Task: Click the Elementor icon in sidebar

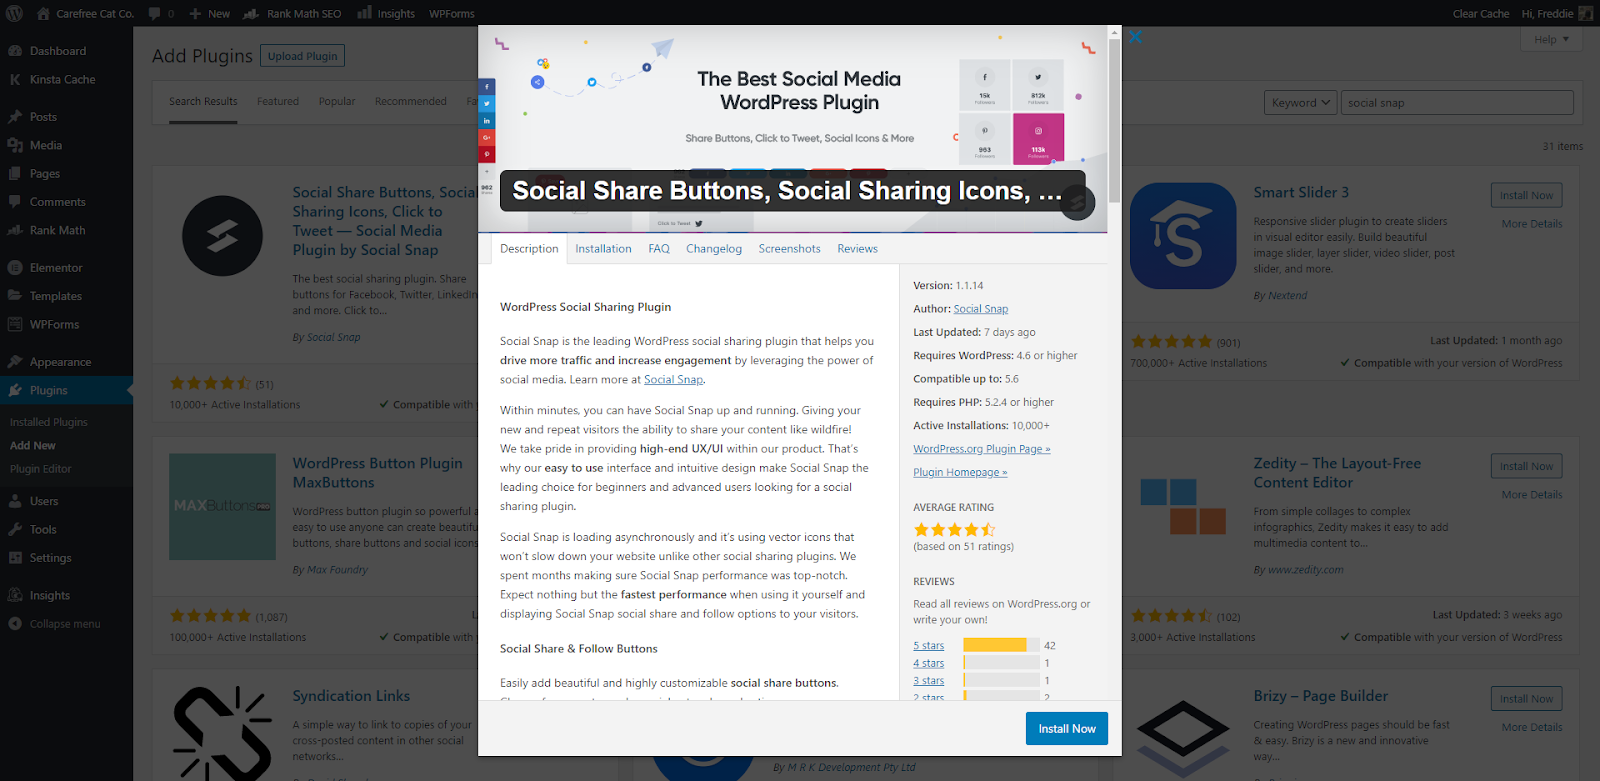Action: (x=15, y=268)
